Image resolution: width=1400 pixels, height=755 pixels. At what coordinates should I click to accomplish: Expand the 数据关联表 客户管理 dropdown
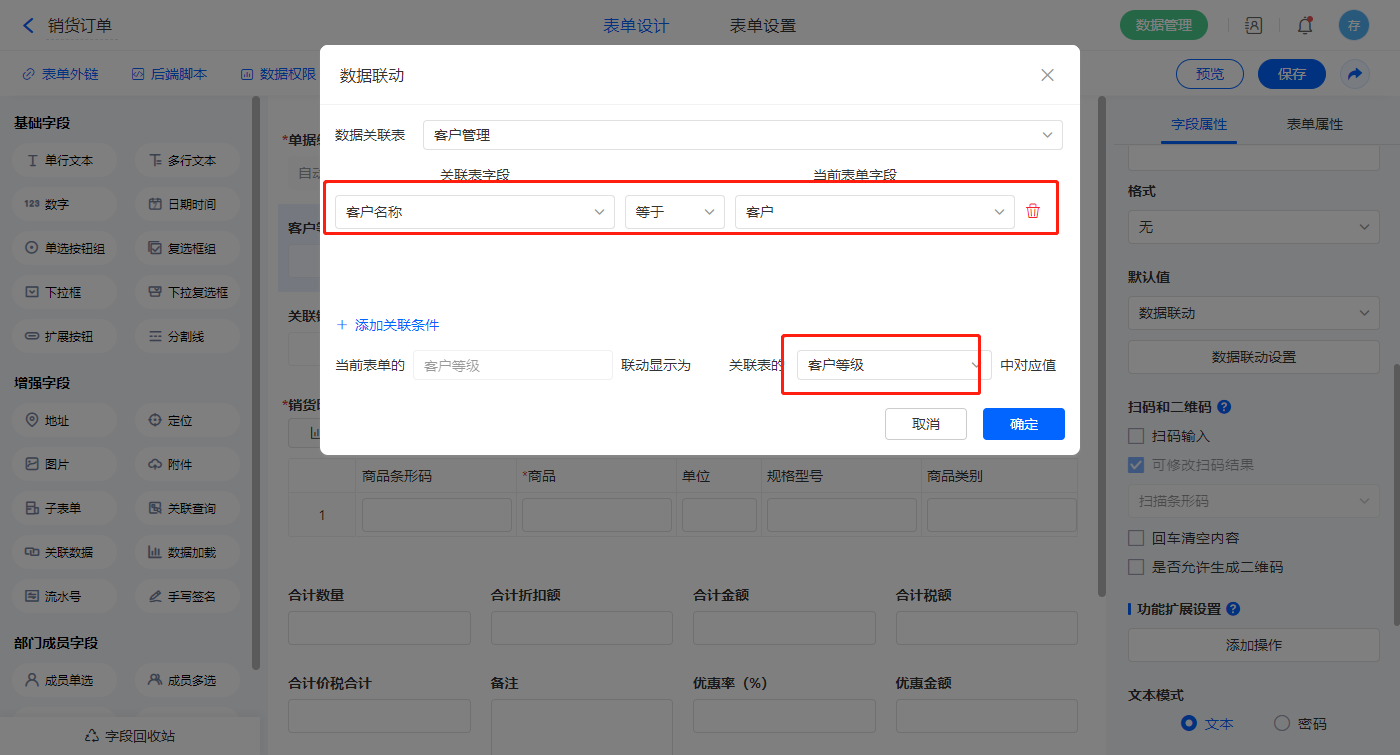tap(742, 135)
